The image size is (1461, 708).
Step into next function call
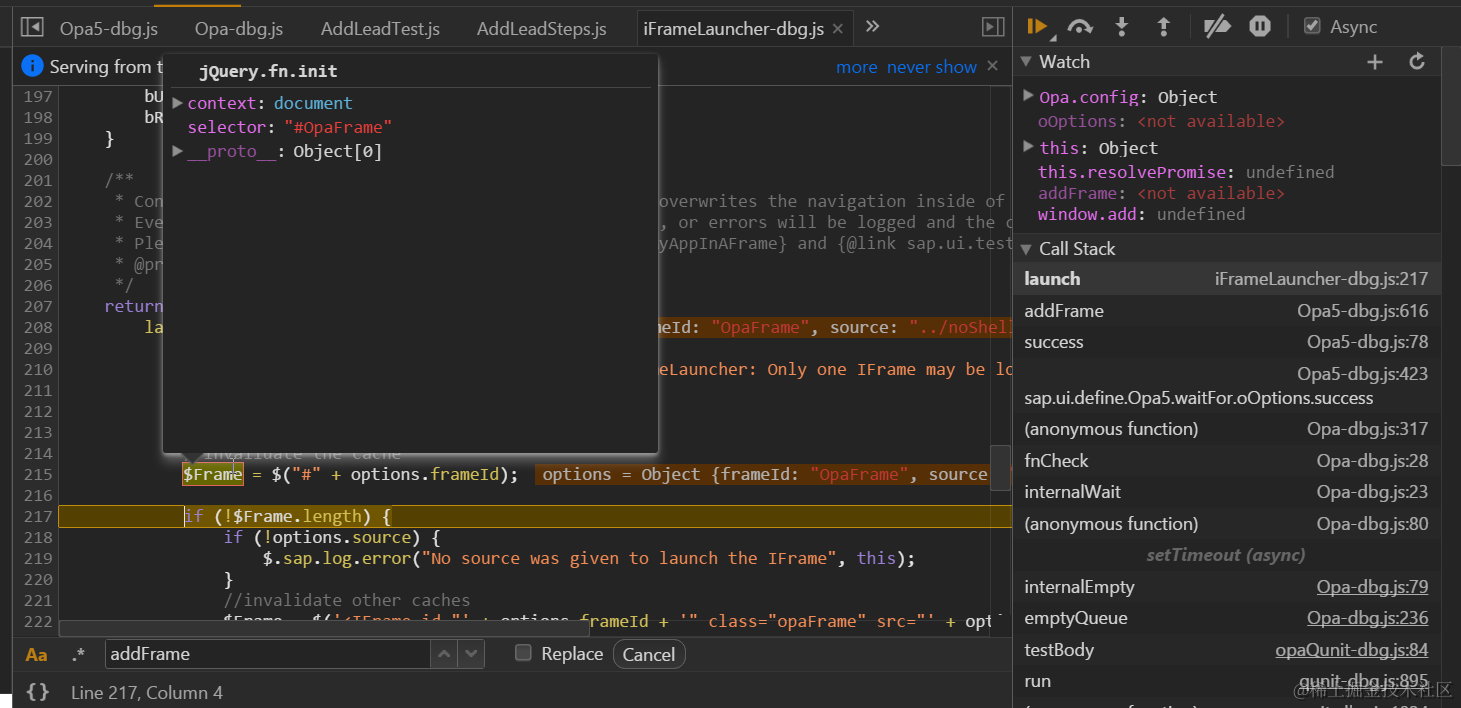pos(1122,27)
